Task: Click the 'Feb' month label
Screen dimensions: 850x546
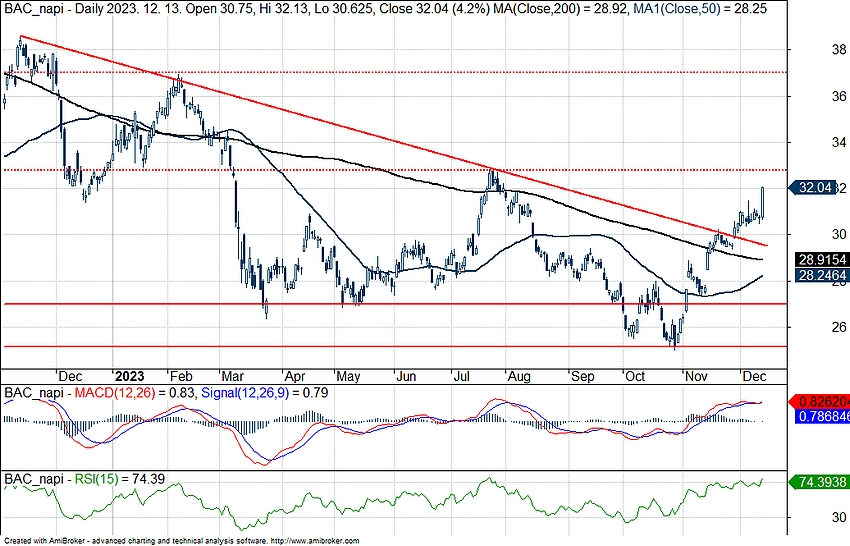Action: 181,377
